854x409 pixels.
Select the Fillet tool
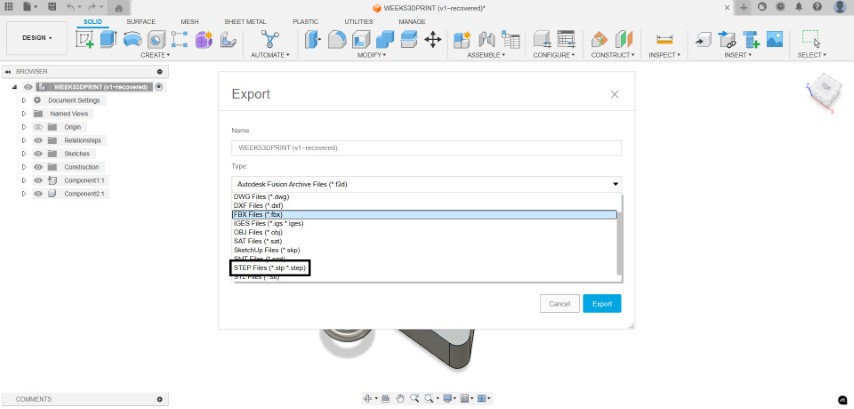coord(337,39)
